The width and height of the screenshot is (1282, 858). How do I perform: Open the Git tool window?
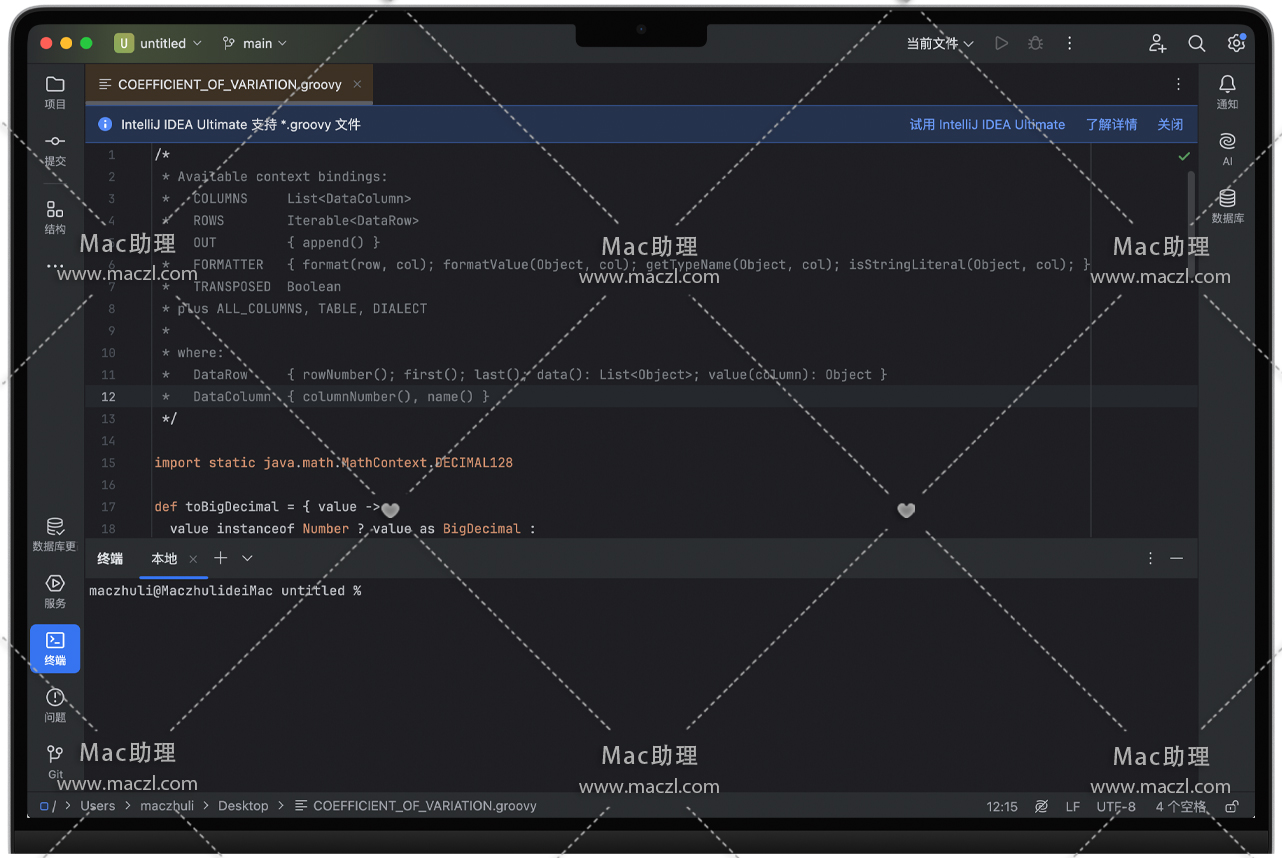(x=55, y=760)
